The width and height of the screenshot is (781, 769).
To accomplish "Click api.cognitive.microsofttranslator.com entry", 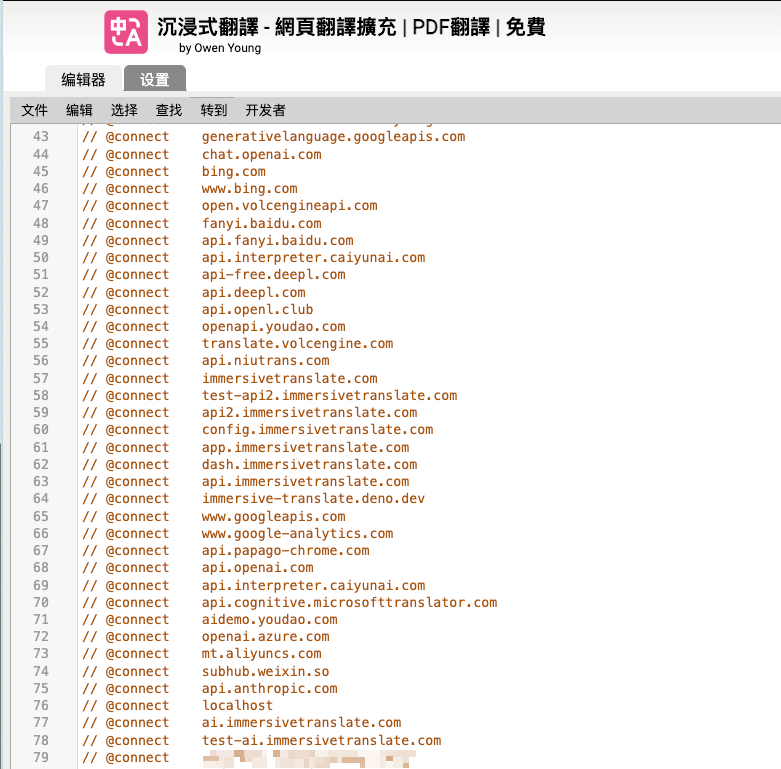I will pos(349,602).
